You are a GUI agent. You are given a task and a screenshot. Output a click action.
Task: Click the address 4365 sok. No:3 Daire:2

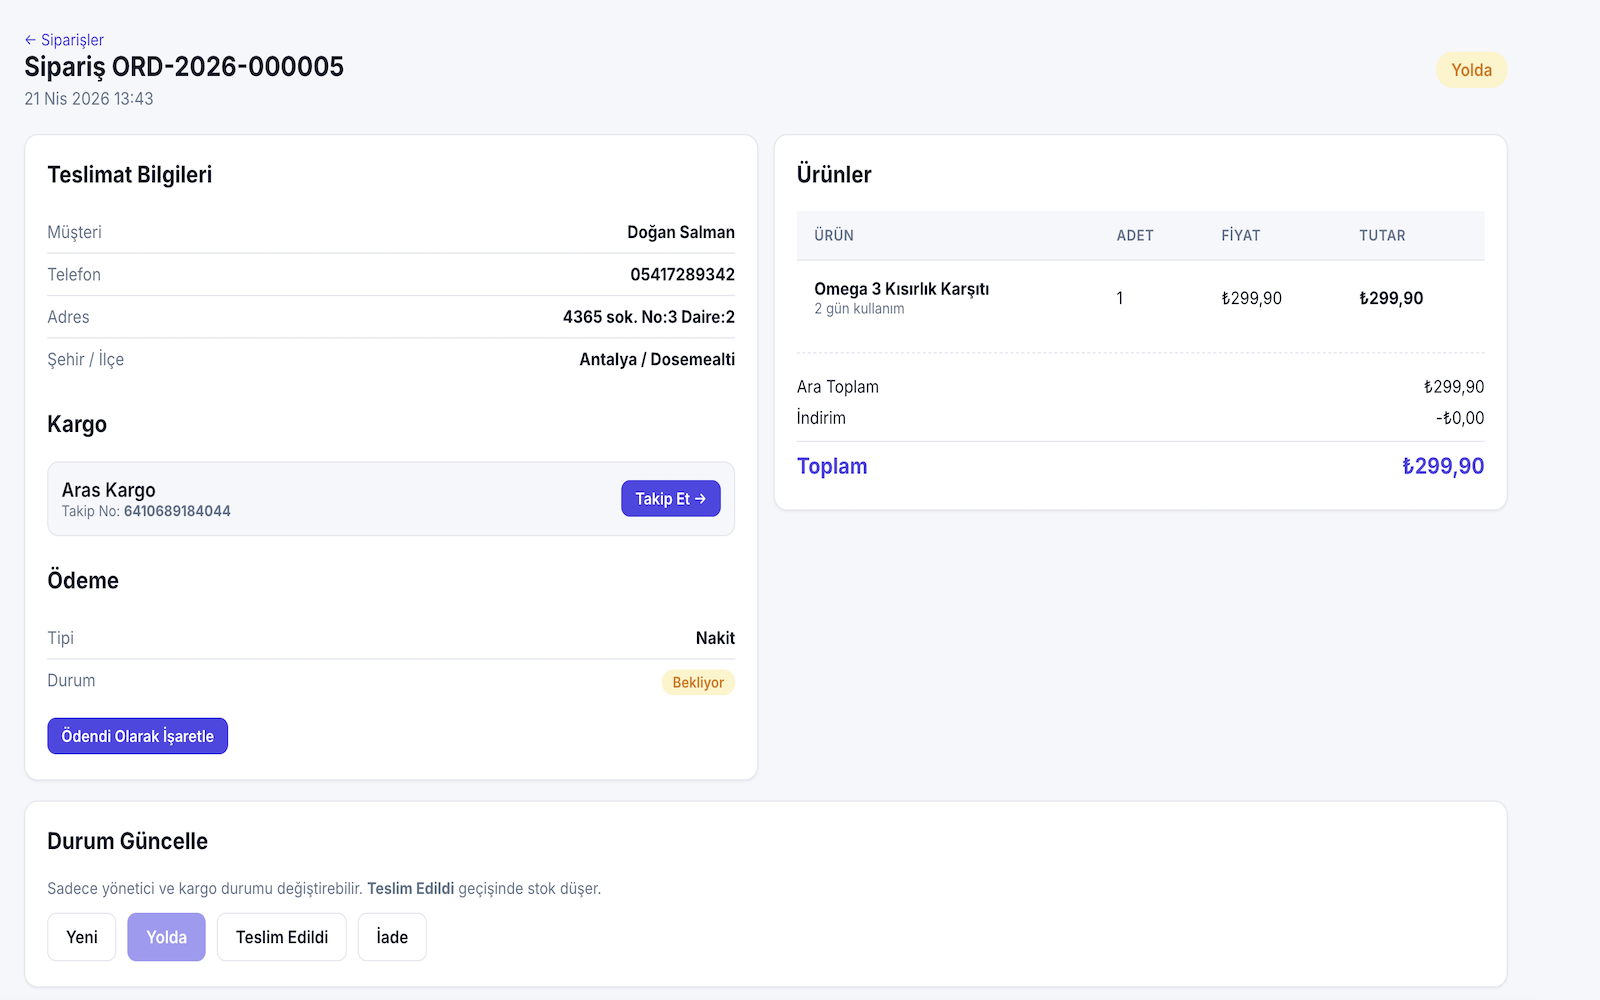coord(648,317)
